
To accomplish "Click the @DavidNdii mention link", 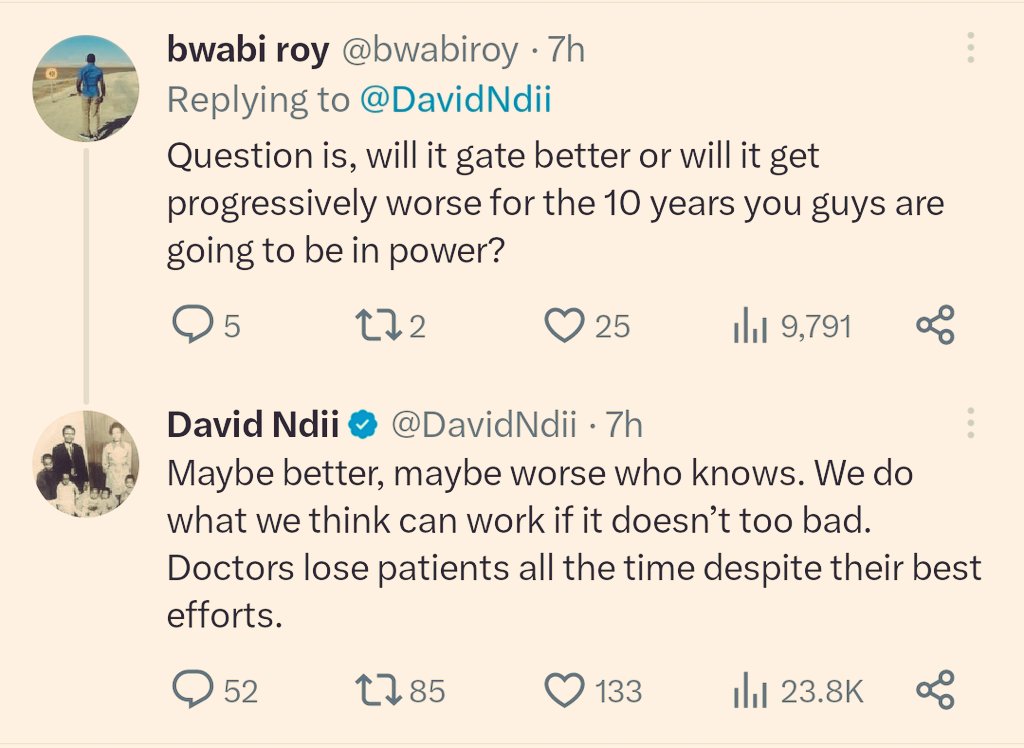I will coord(455,100).
